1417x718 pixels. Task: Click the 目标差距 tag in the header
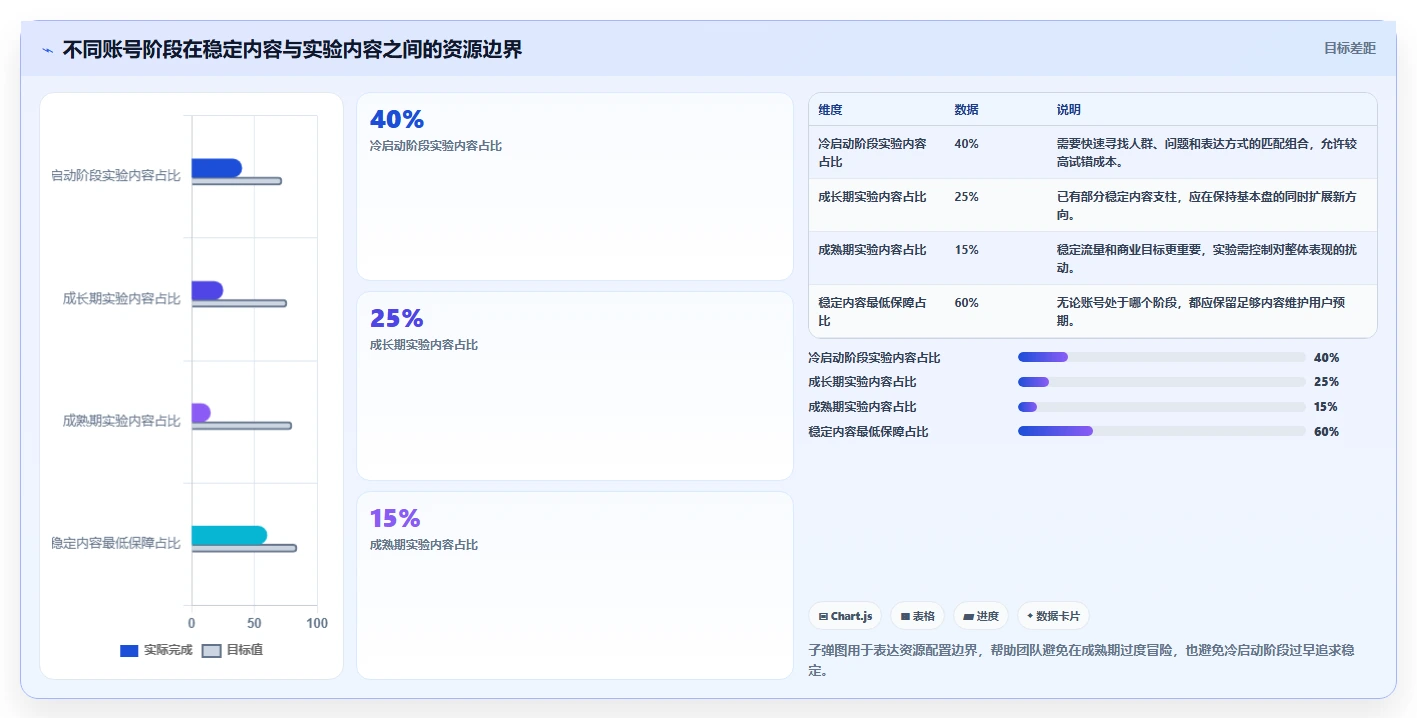tap(1349, 48)
